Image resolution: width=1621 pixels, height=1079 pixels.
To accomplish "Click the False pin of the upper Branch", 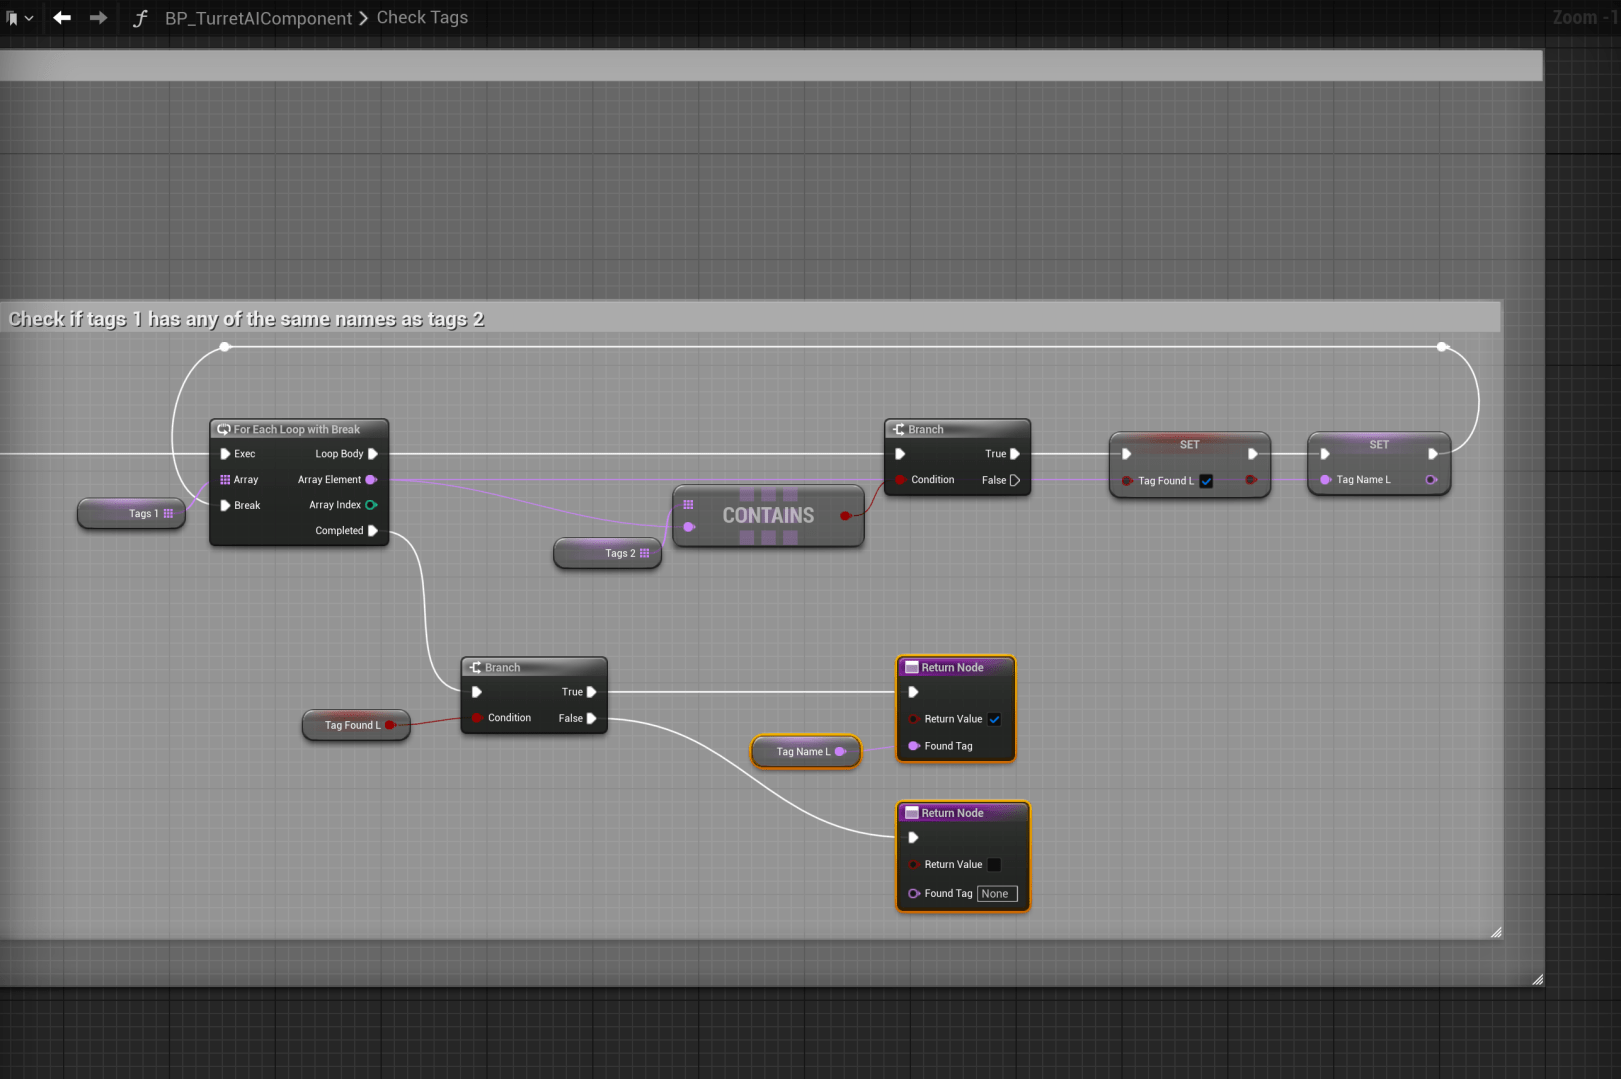I will click(1015, 480).
